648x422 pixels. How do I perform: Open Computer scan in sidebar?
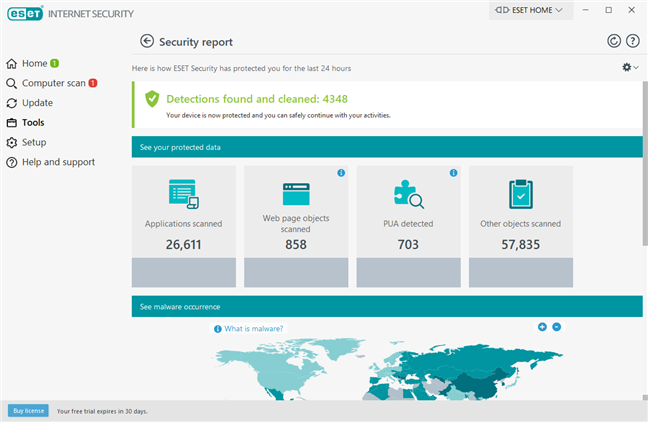54,83
